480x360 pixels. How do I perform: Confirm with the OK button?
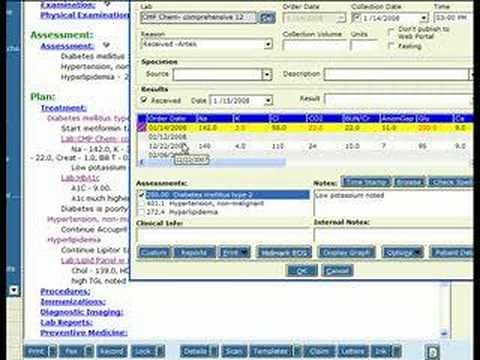point(302,271)
